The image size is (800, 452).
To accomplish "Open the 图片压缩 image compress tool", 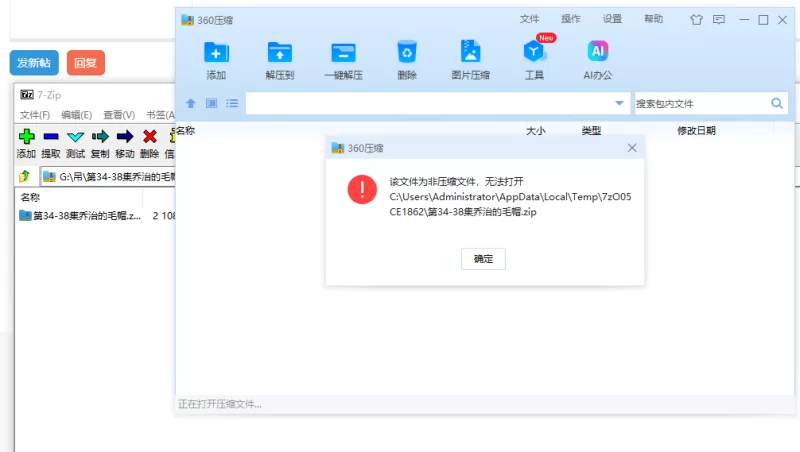I will click(470, 52).
